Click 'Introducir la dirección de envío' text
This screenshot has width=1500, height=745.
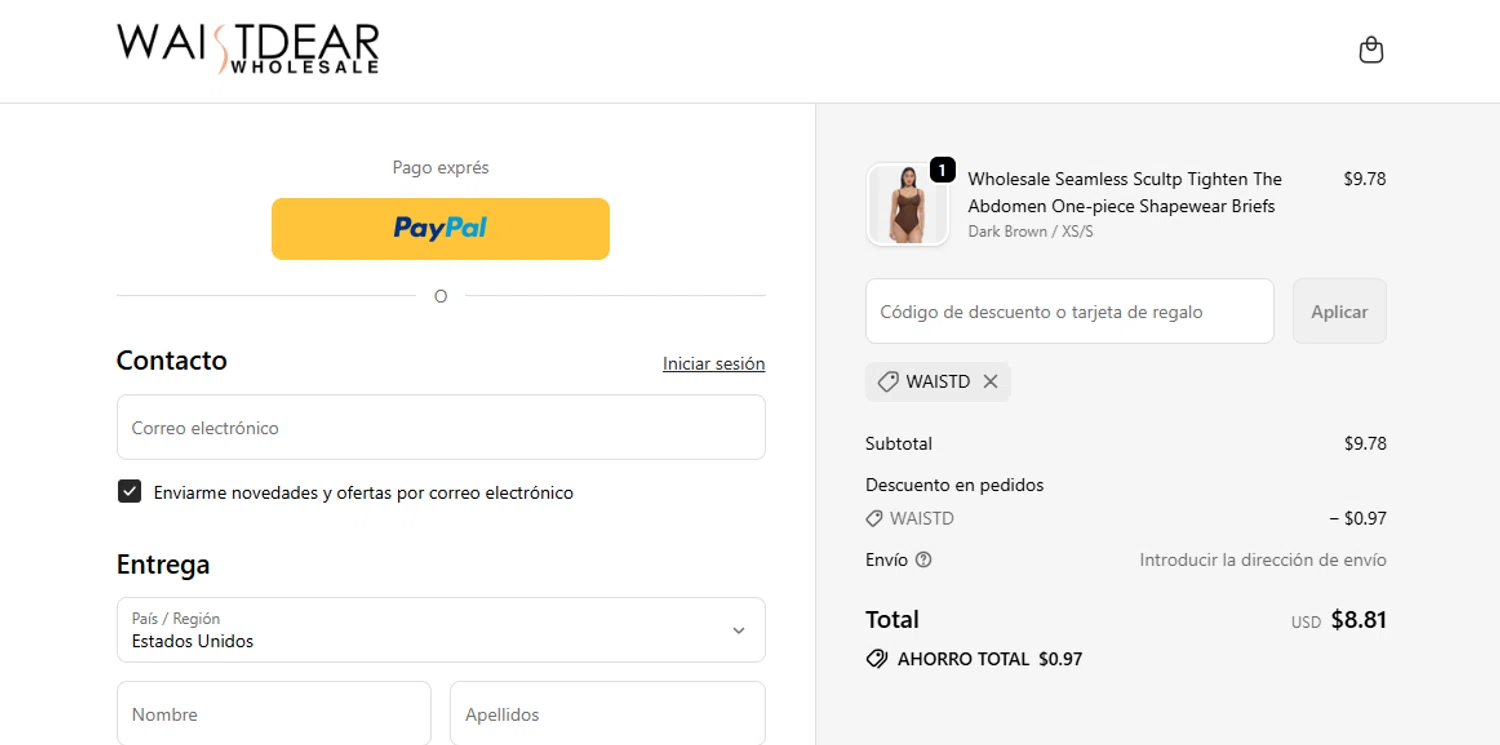pos(1263,560)
